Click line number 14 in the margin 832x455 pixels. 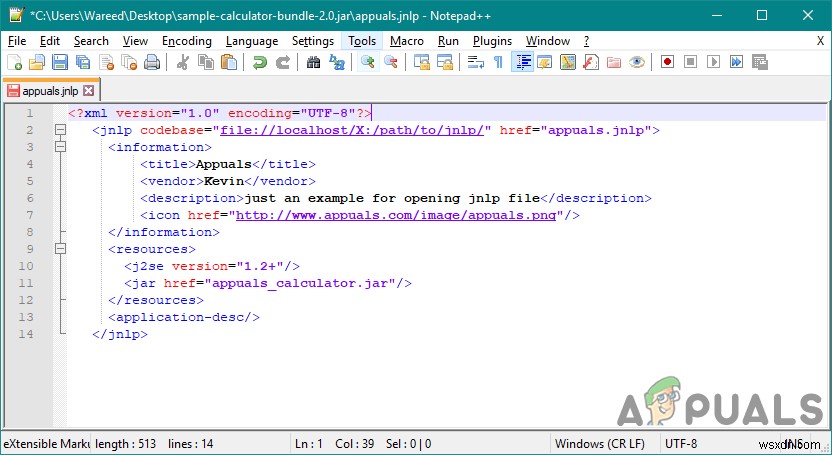point(26,334)
